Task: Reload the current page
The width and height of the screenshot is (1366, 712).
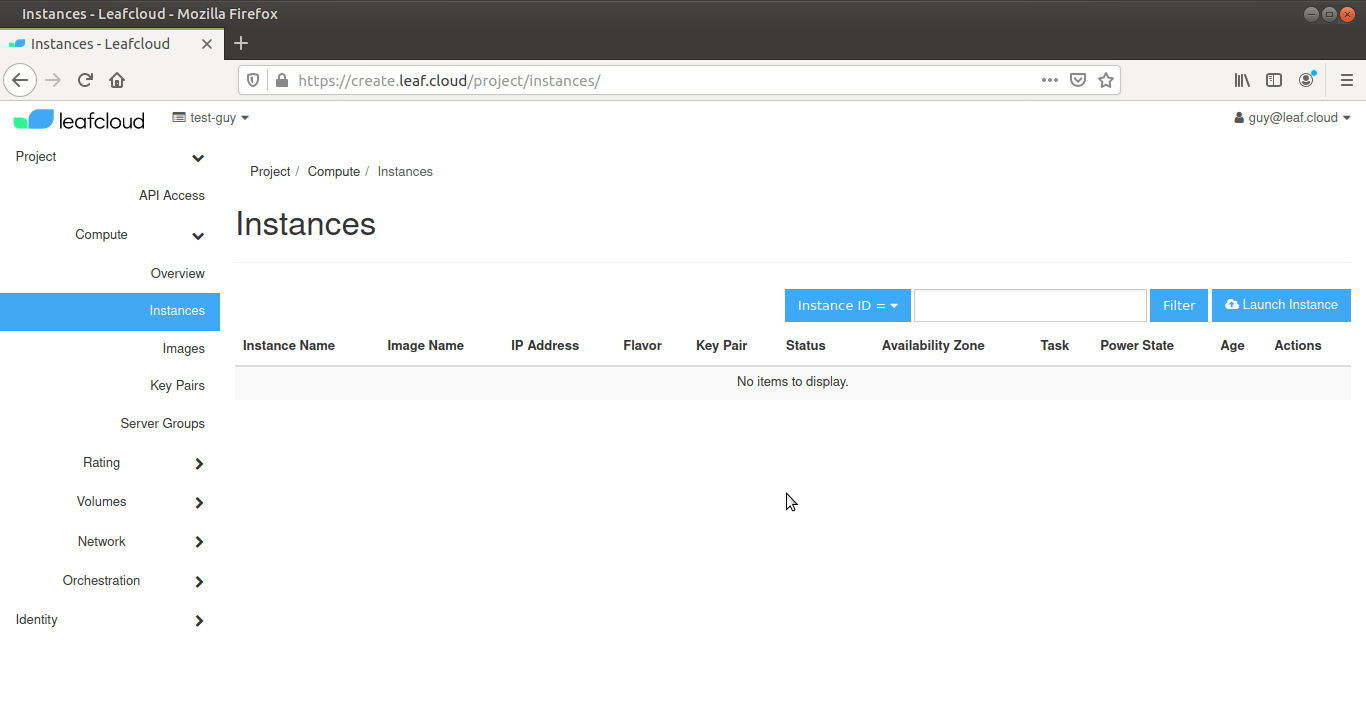Action: (85, 80)
